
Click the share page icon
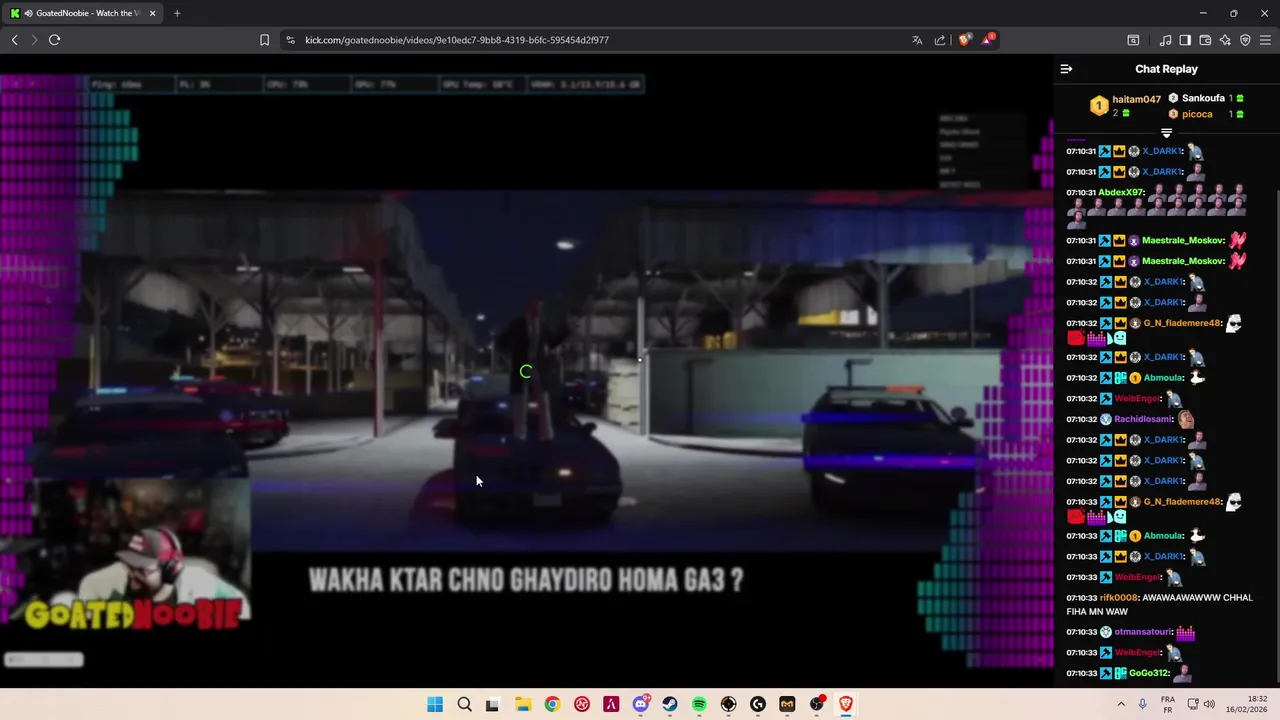[940, 40]
